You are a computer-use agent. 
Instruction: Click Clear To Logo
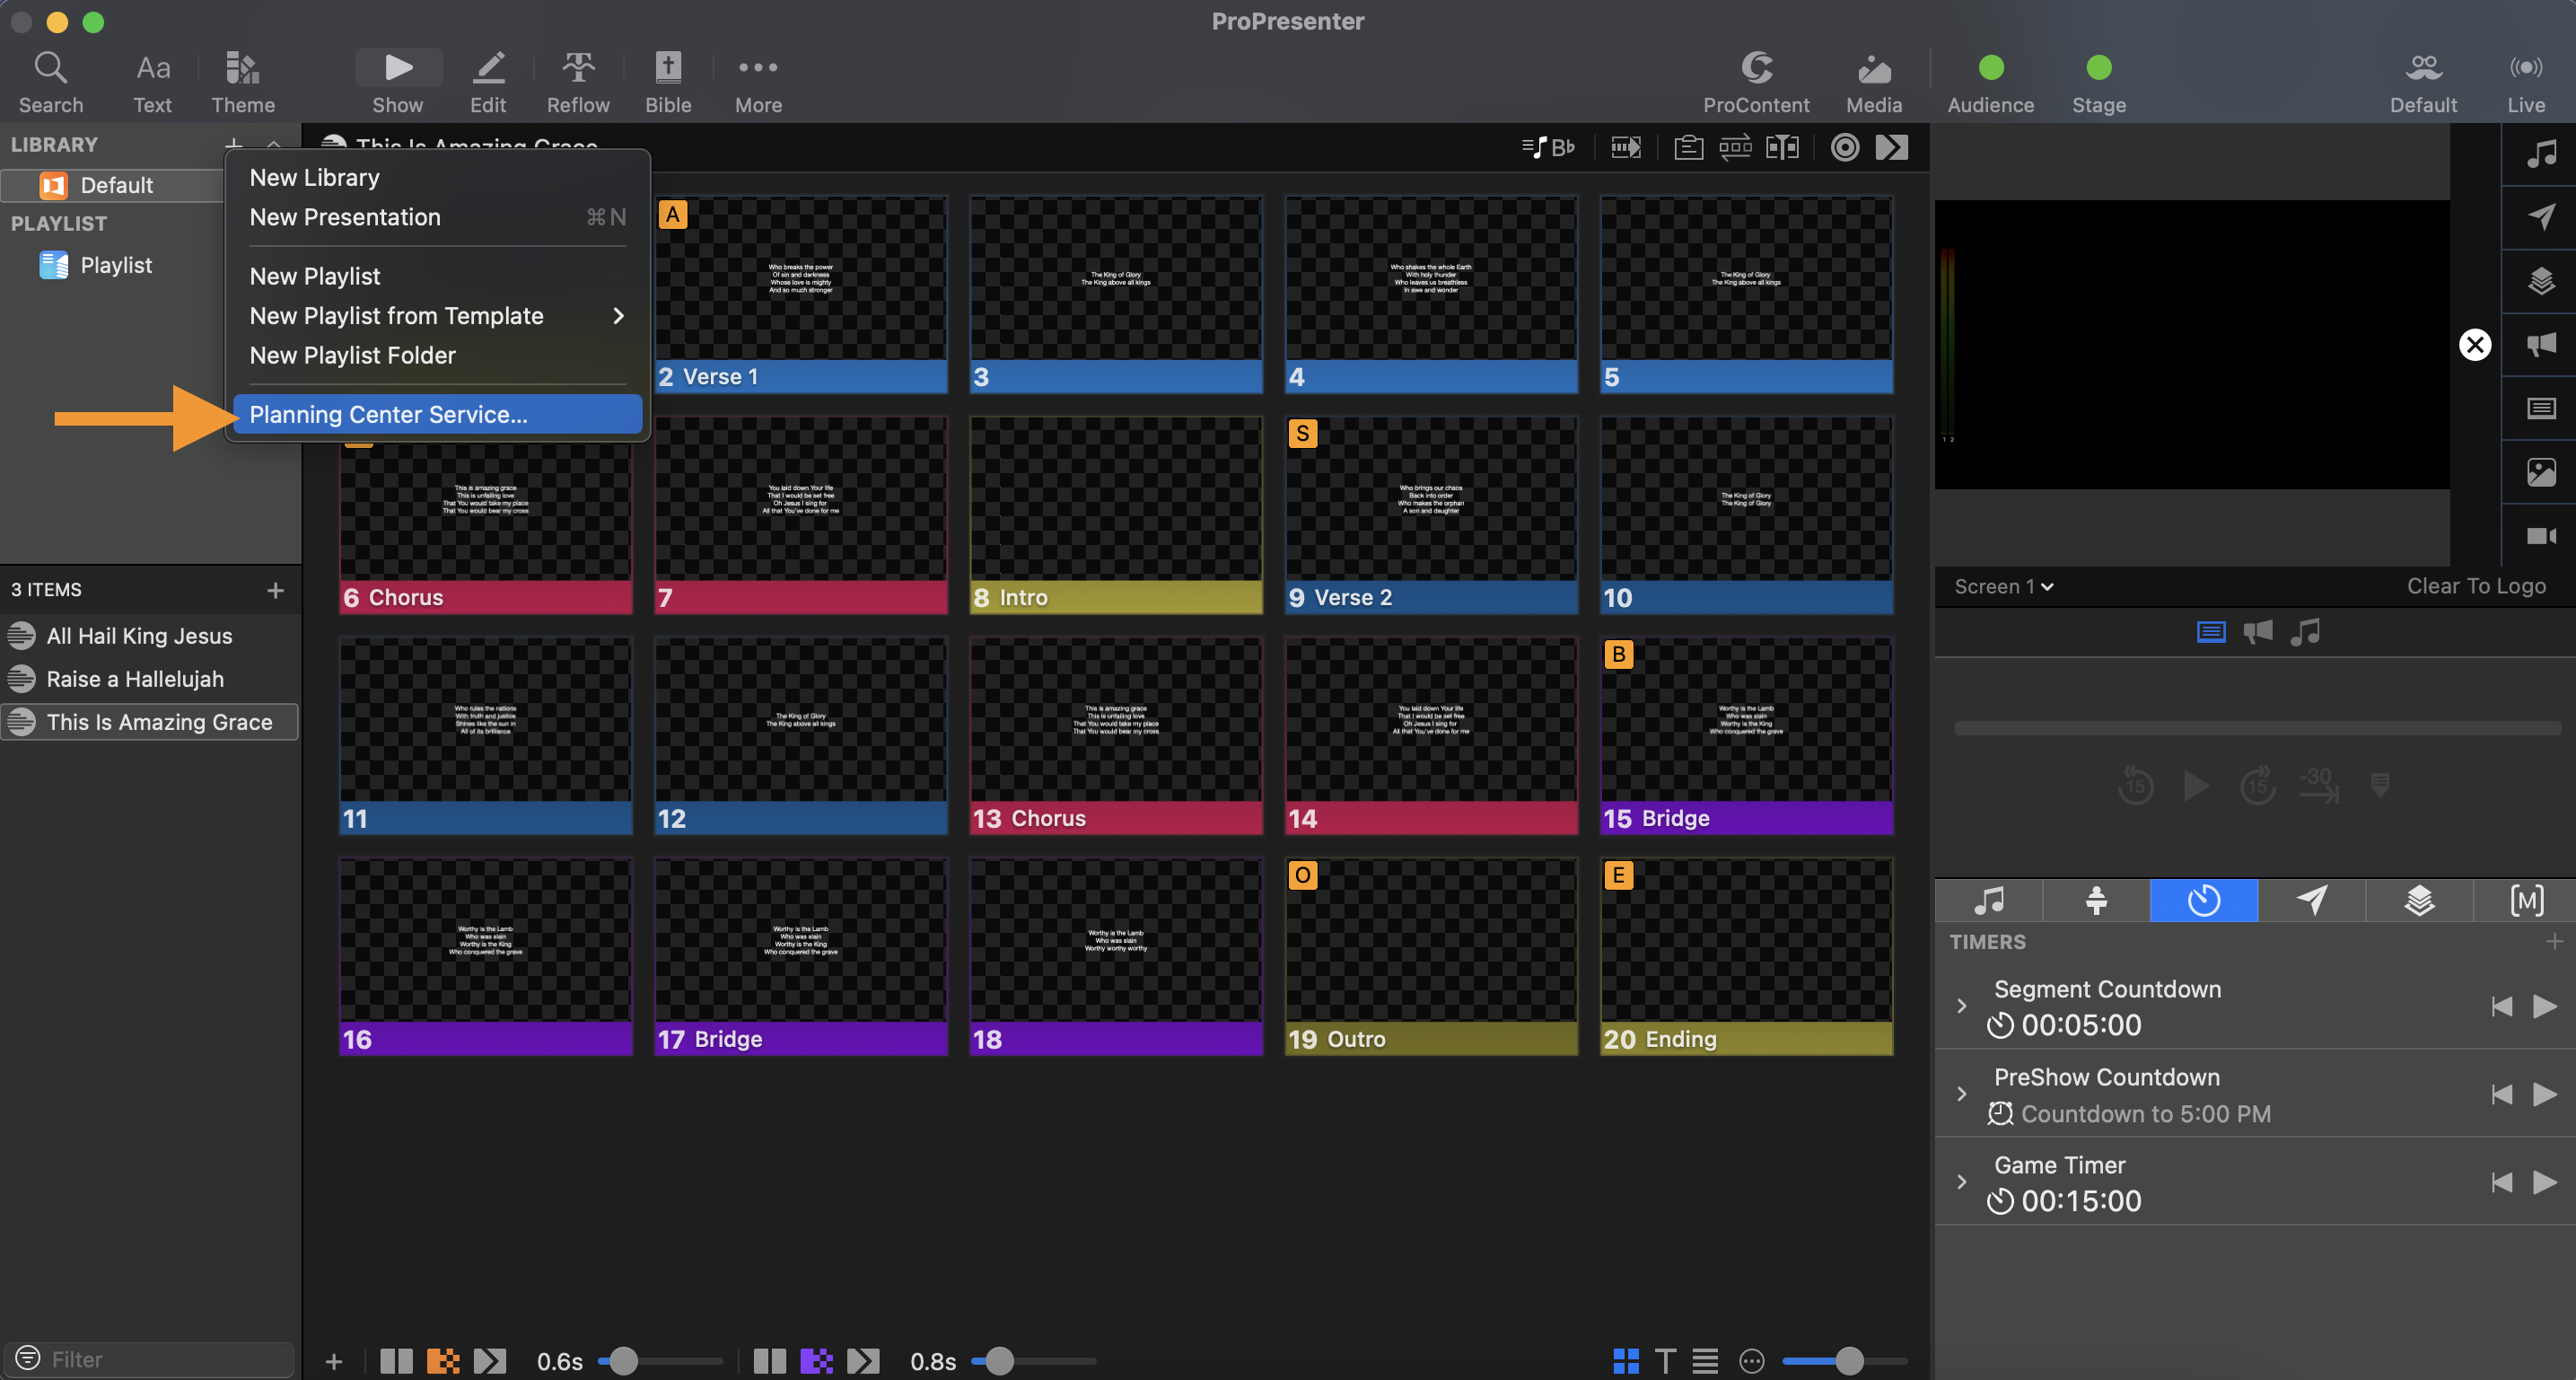point(2476,586)
